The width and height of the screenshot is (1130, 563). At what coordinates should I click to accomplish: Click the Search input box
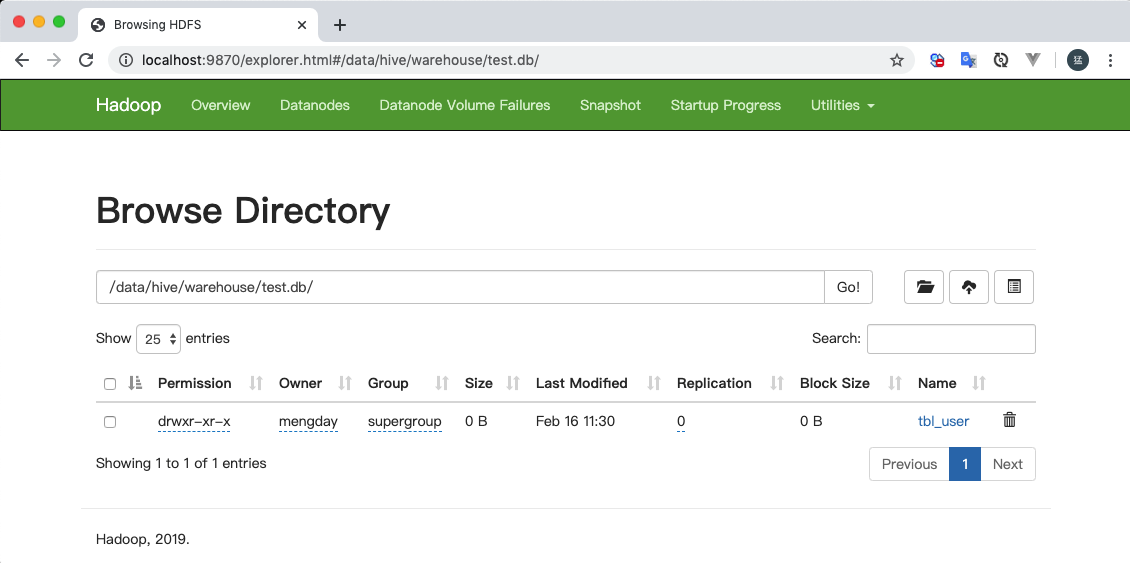click(x=951, y=339)
